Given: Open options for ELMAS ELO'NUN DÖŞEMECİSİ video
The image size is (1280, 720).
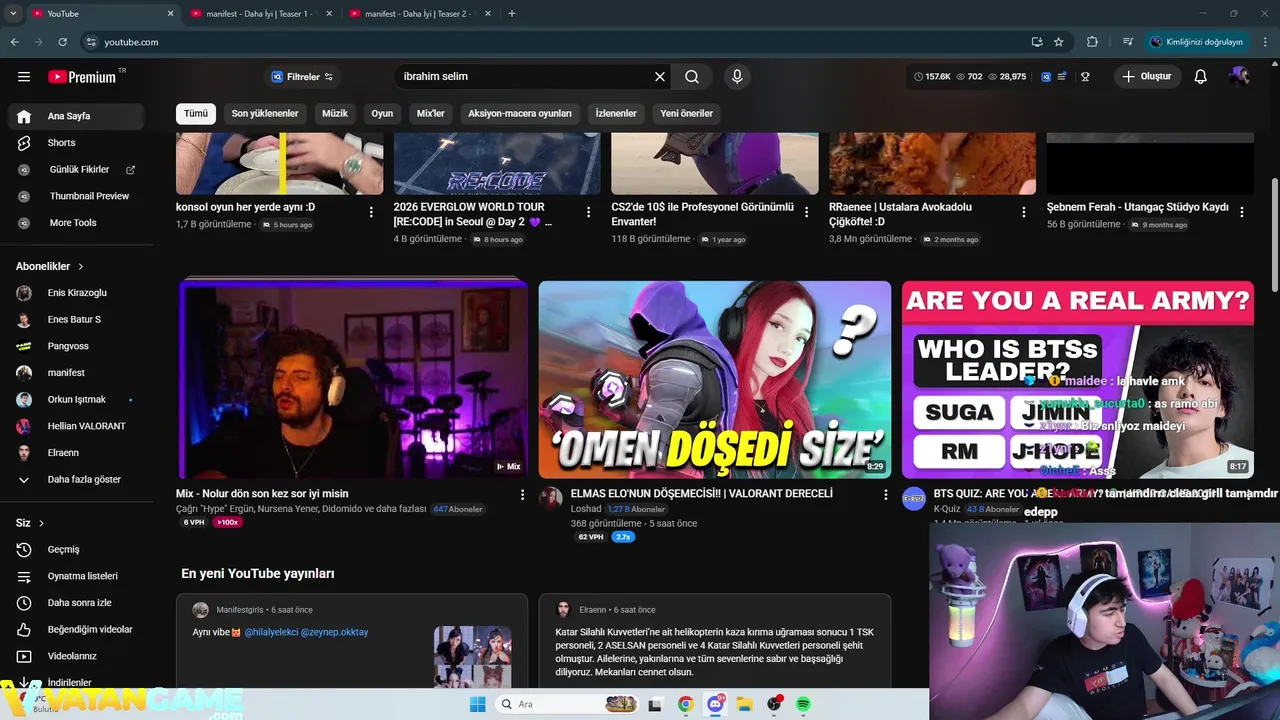Looking at the screenshot, I should 885,495.
